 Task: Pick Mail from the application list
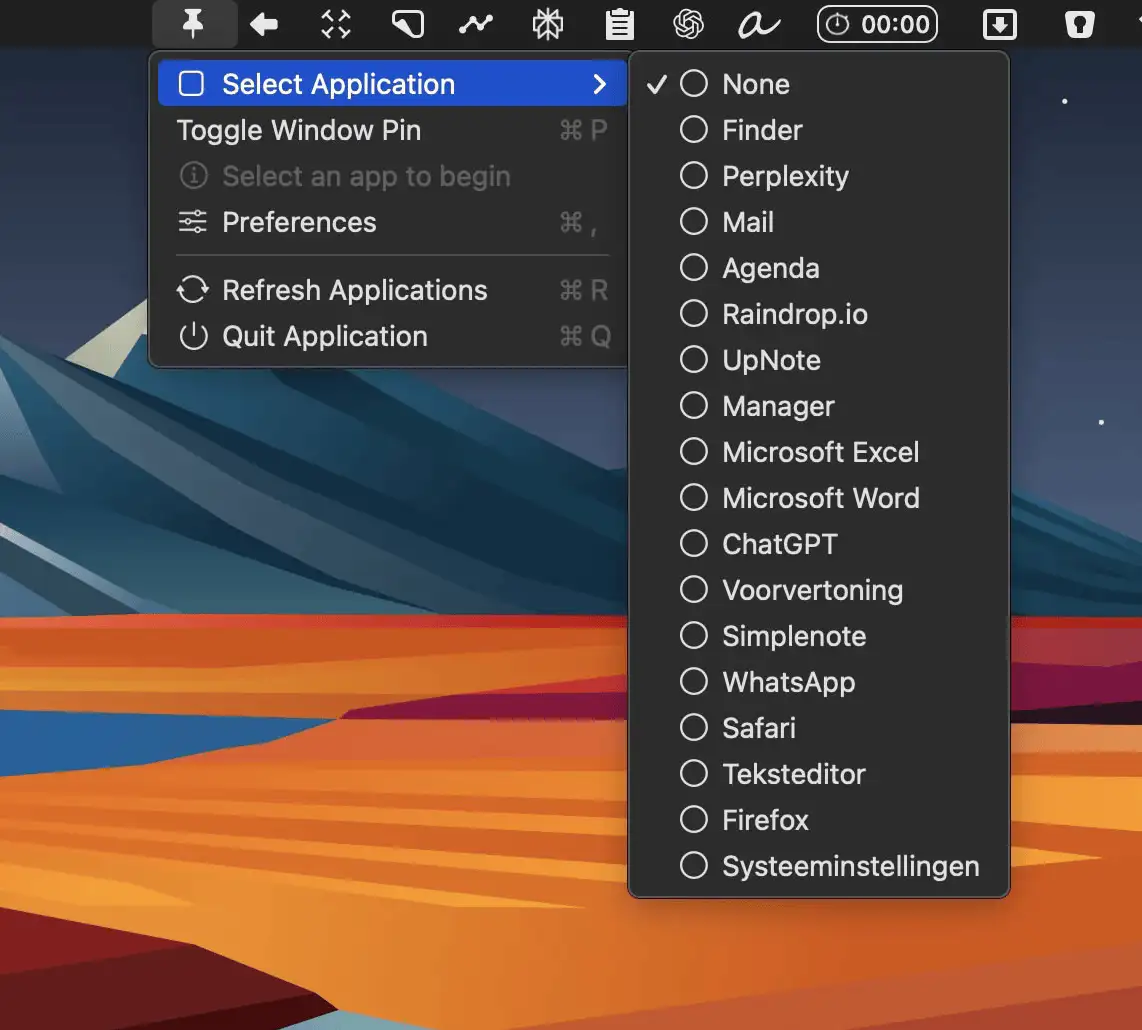[819, 221]
